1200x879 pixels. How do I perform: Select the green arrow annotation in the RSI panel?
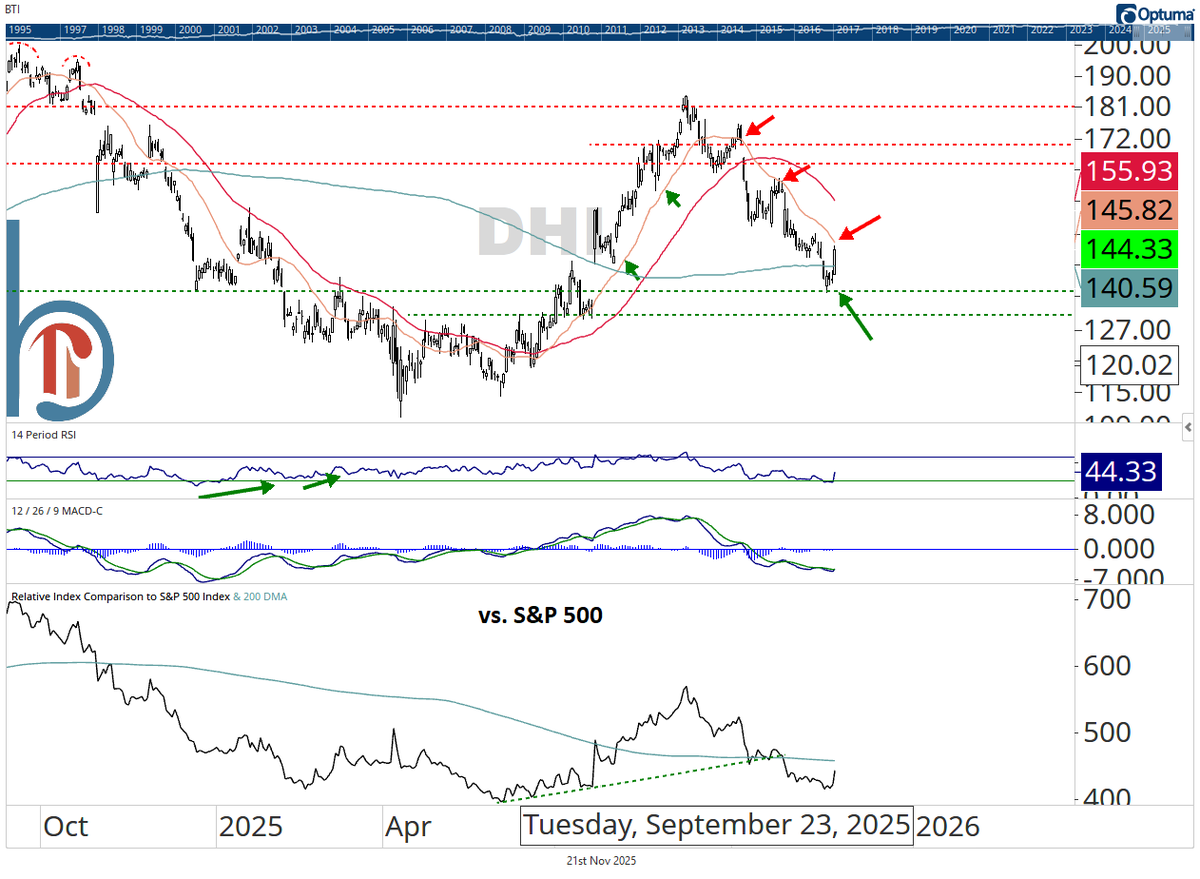pyautogui.click(x=235, y=487)
